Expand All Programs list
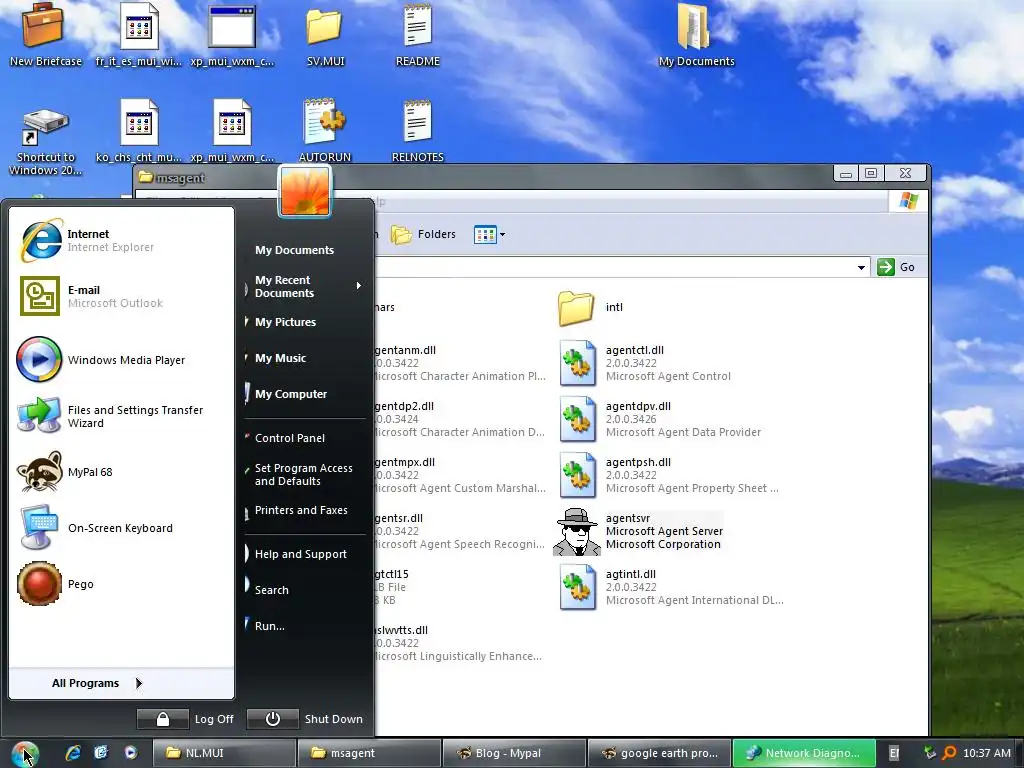 [121, 683]
